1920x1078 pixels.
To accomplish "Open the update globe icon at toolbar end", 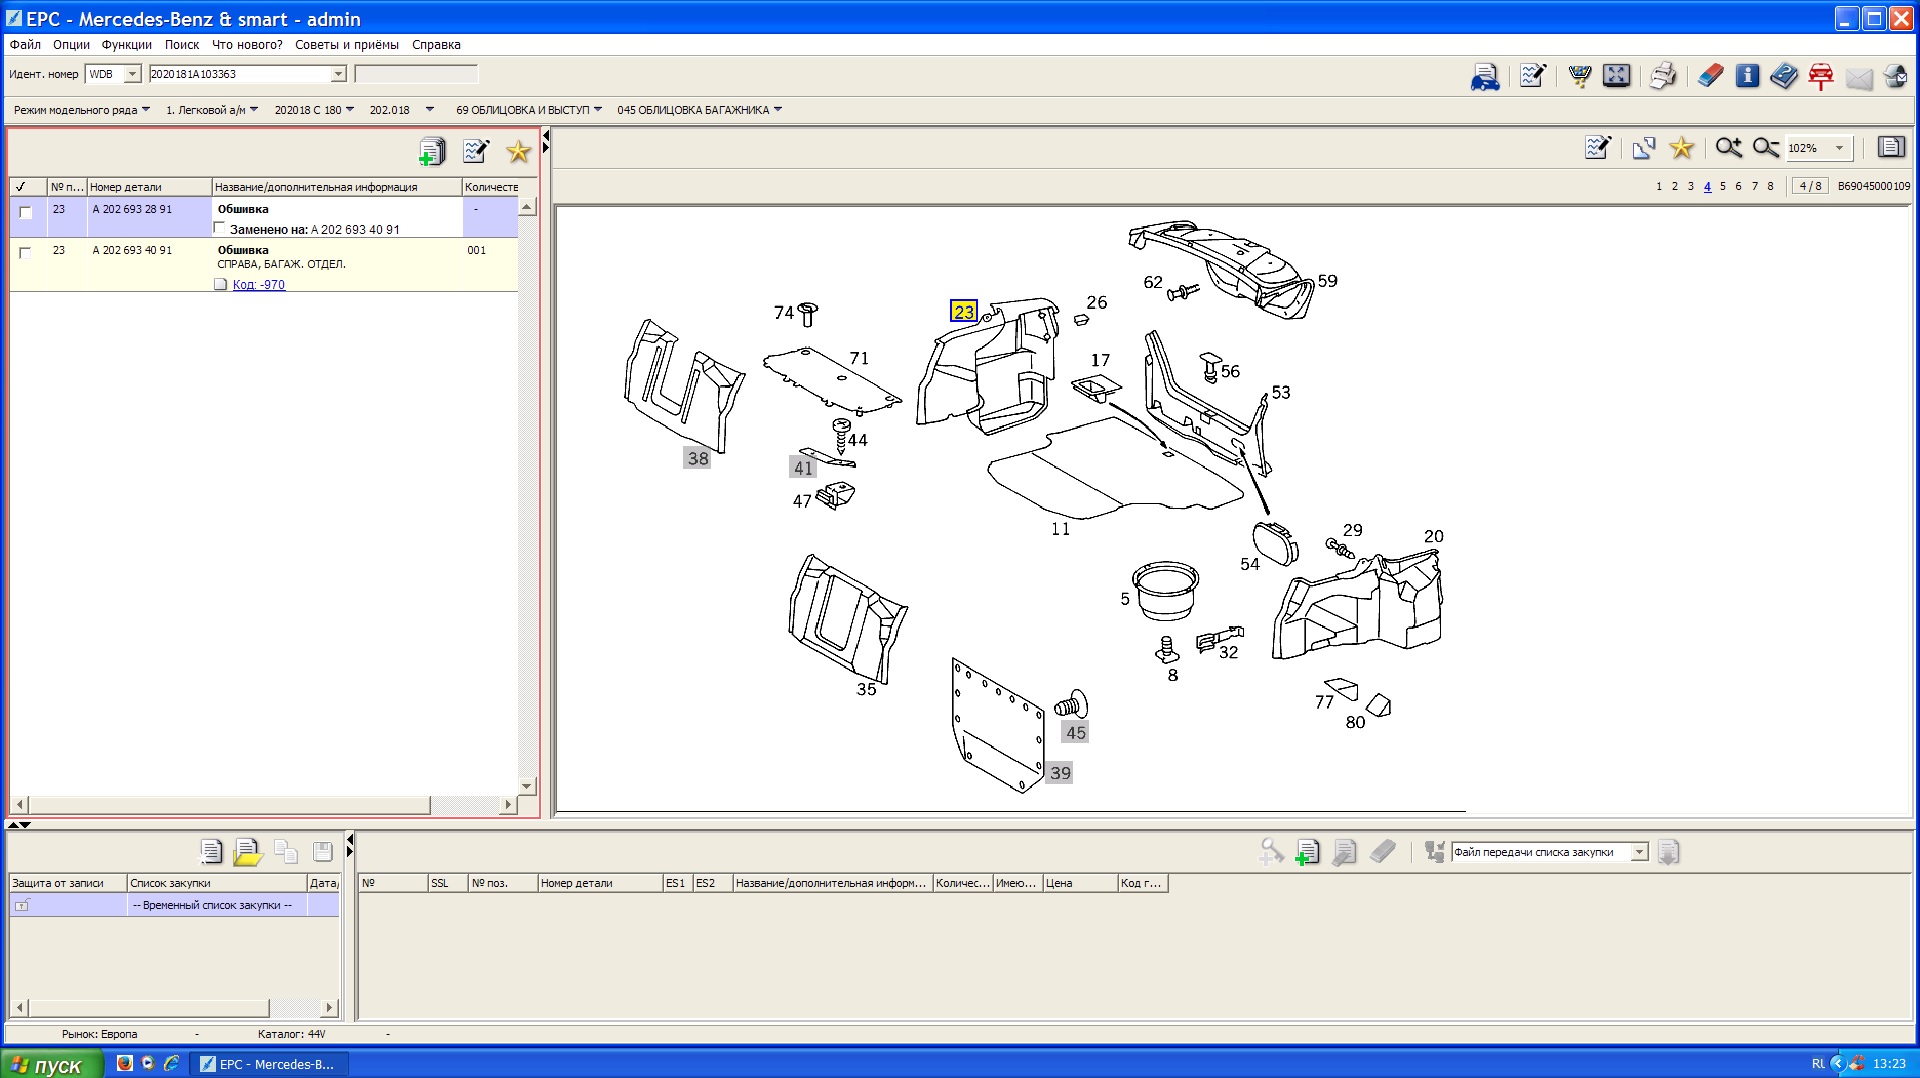I will [1895, 76].
